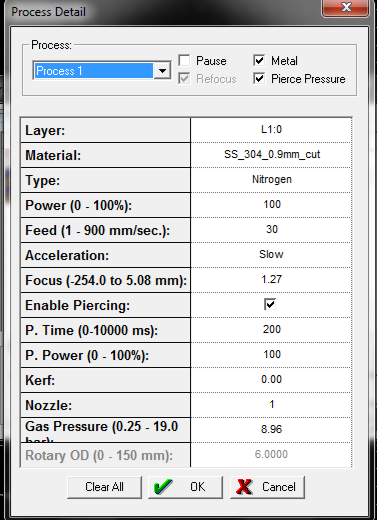This screenshot has height=520, width=377.
Task: Dismiss dialog with the Cancel button
Action: point(267,487)
